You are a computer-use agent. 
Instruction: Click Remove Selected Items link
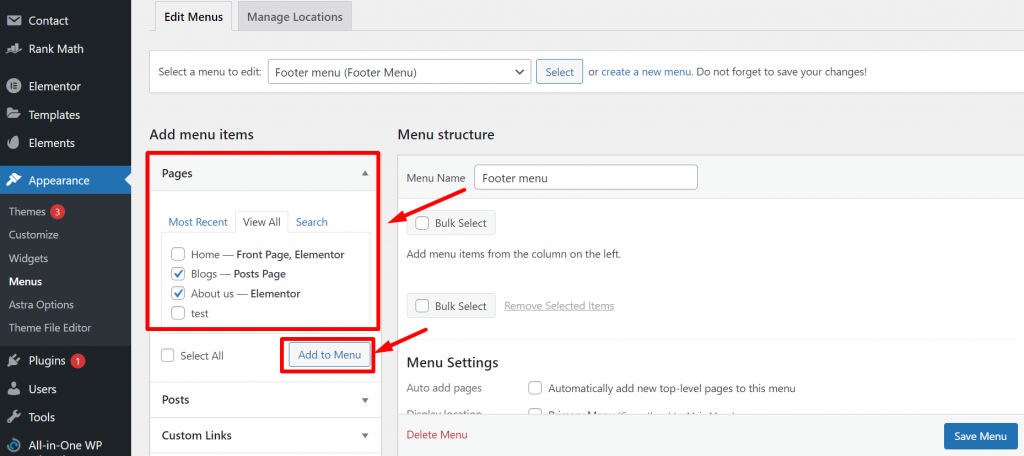559,306
